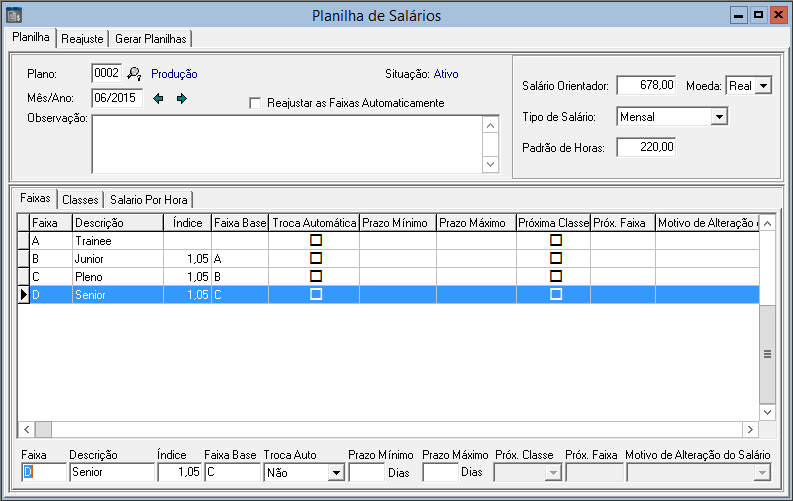Check Próxima Classe box for Junior row
This screenshot has width=793, height=501.
click(556, 258)
